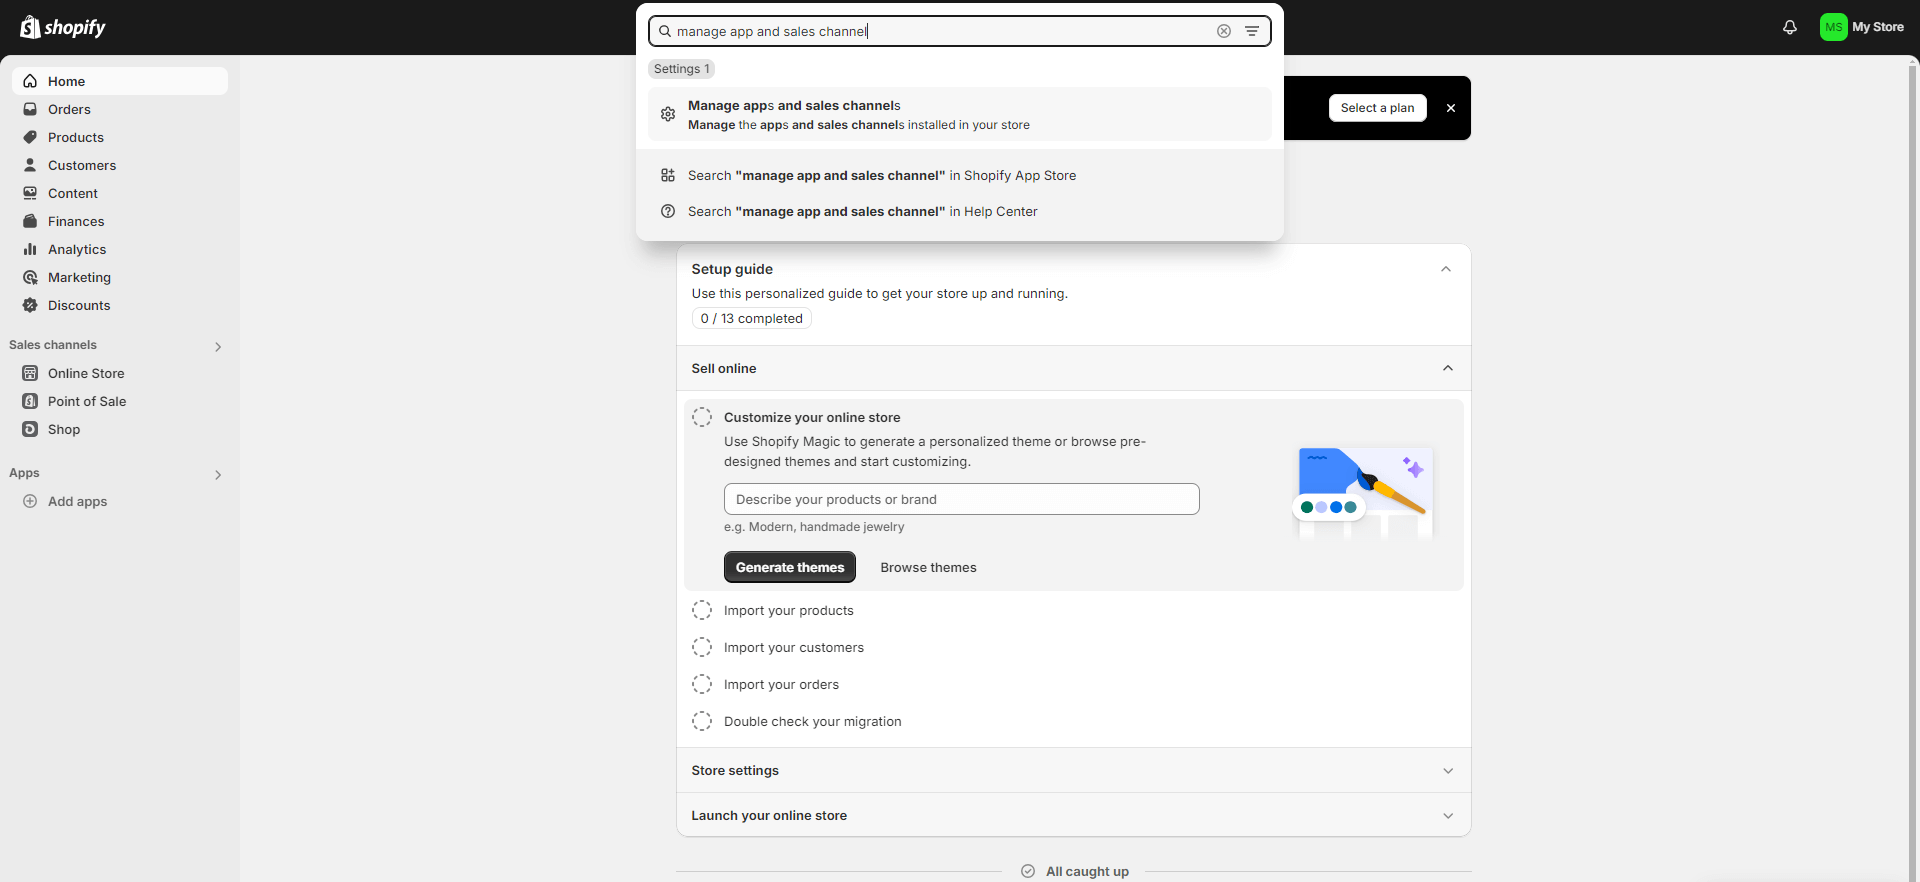Click the Discounts badge icon
Viewport: 1920px width, 882px height.
(30, 305)
